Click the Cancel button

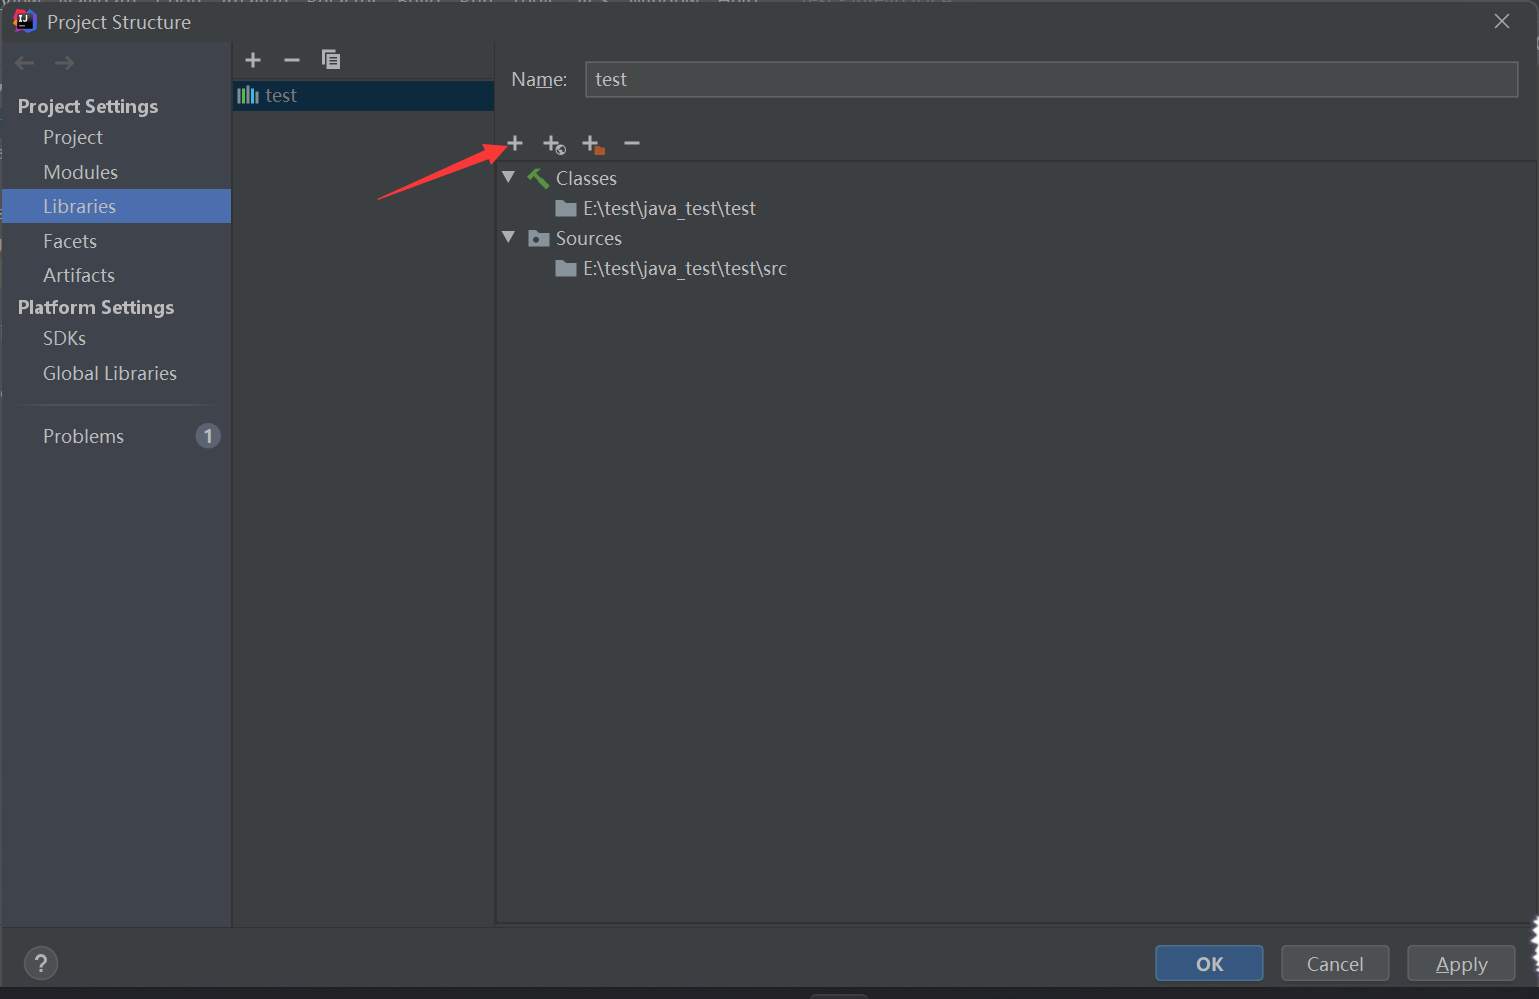(x=1335, y=964)
